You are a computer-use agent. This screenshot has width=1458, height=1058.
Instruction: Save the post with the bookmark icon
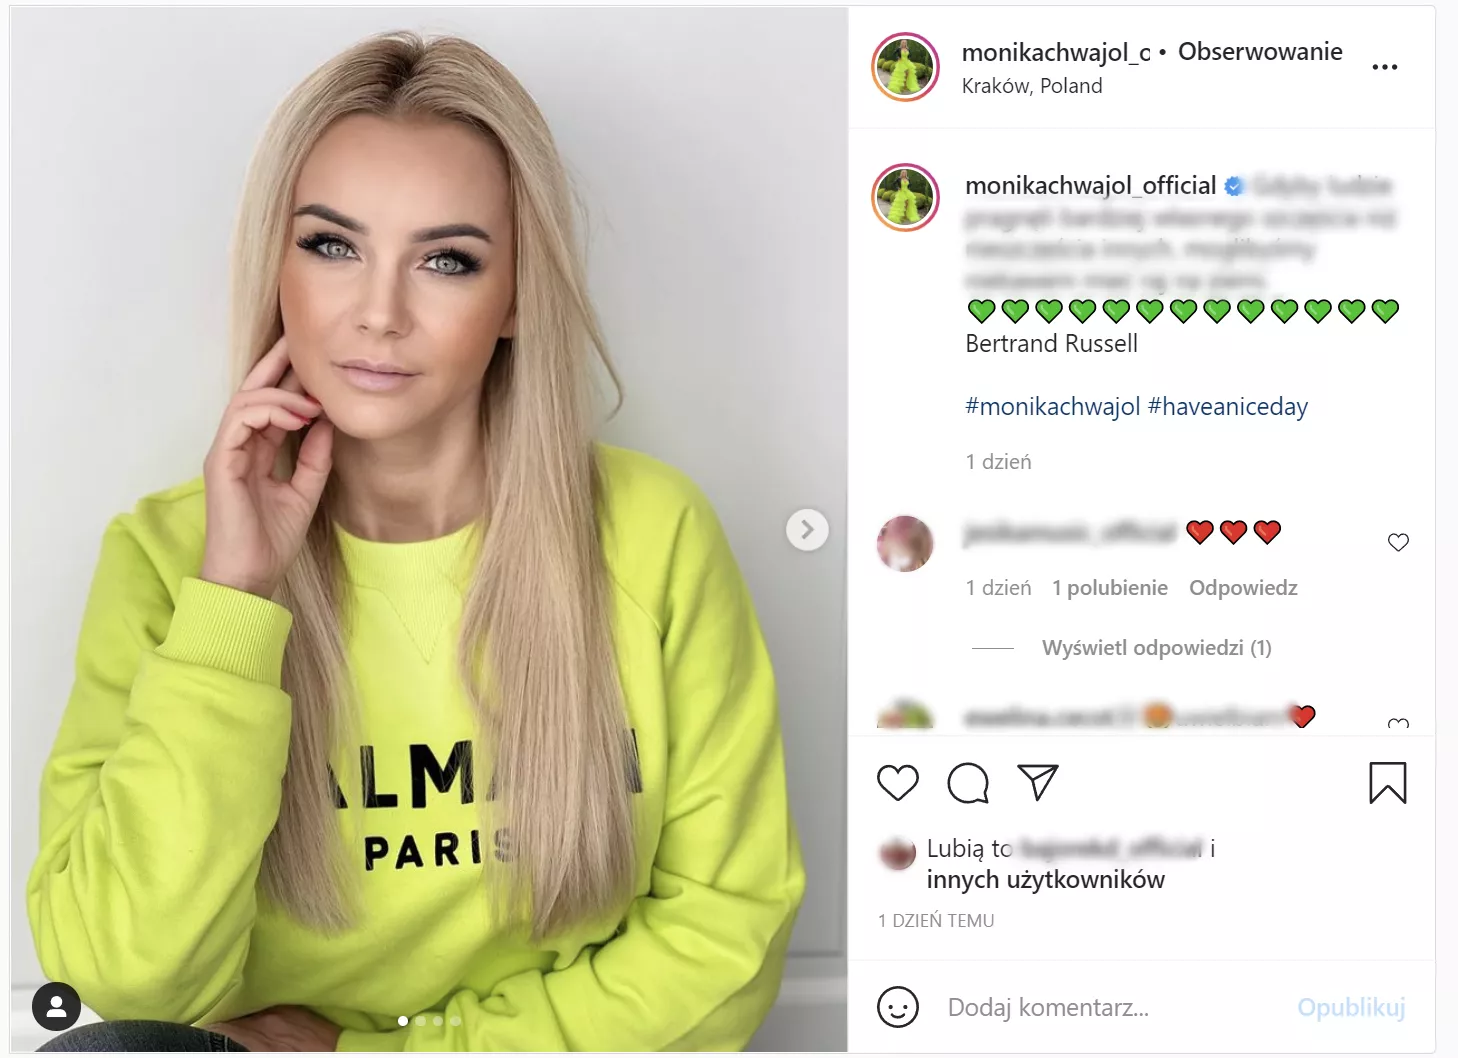point(1387,783)
